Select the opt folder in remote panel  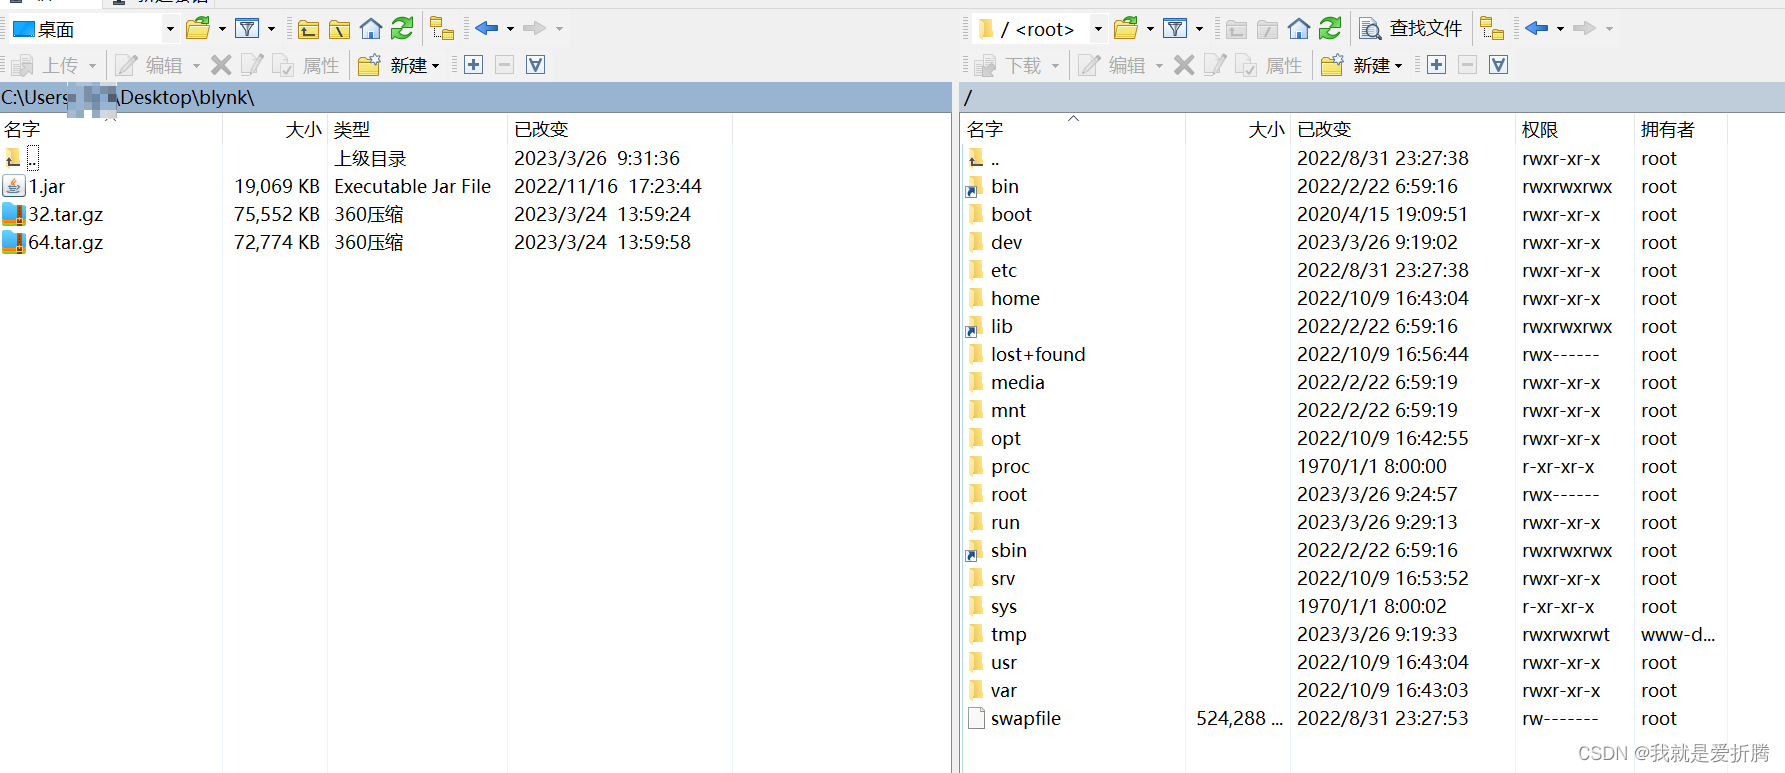[x=1006, y=438]
